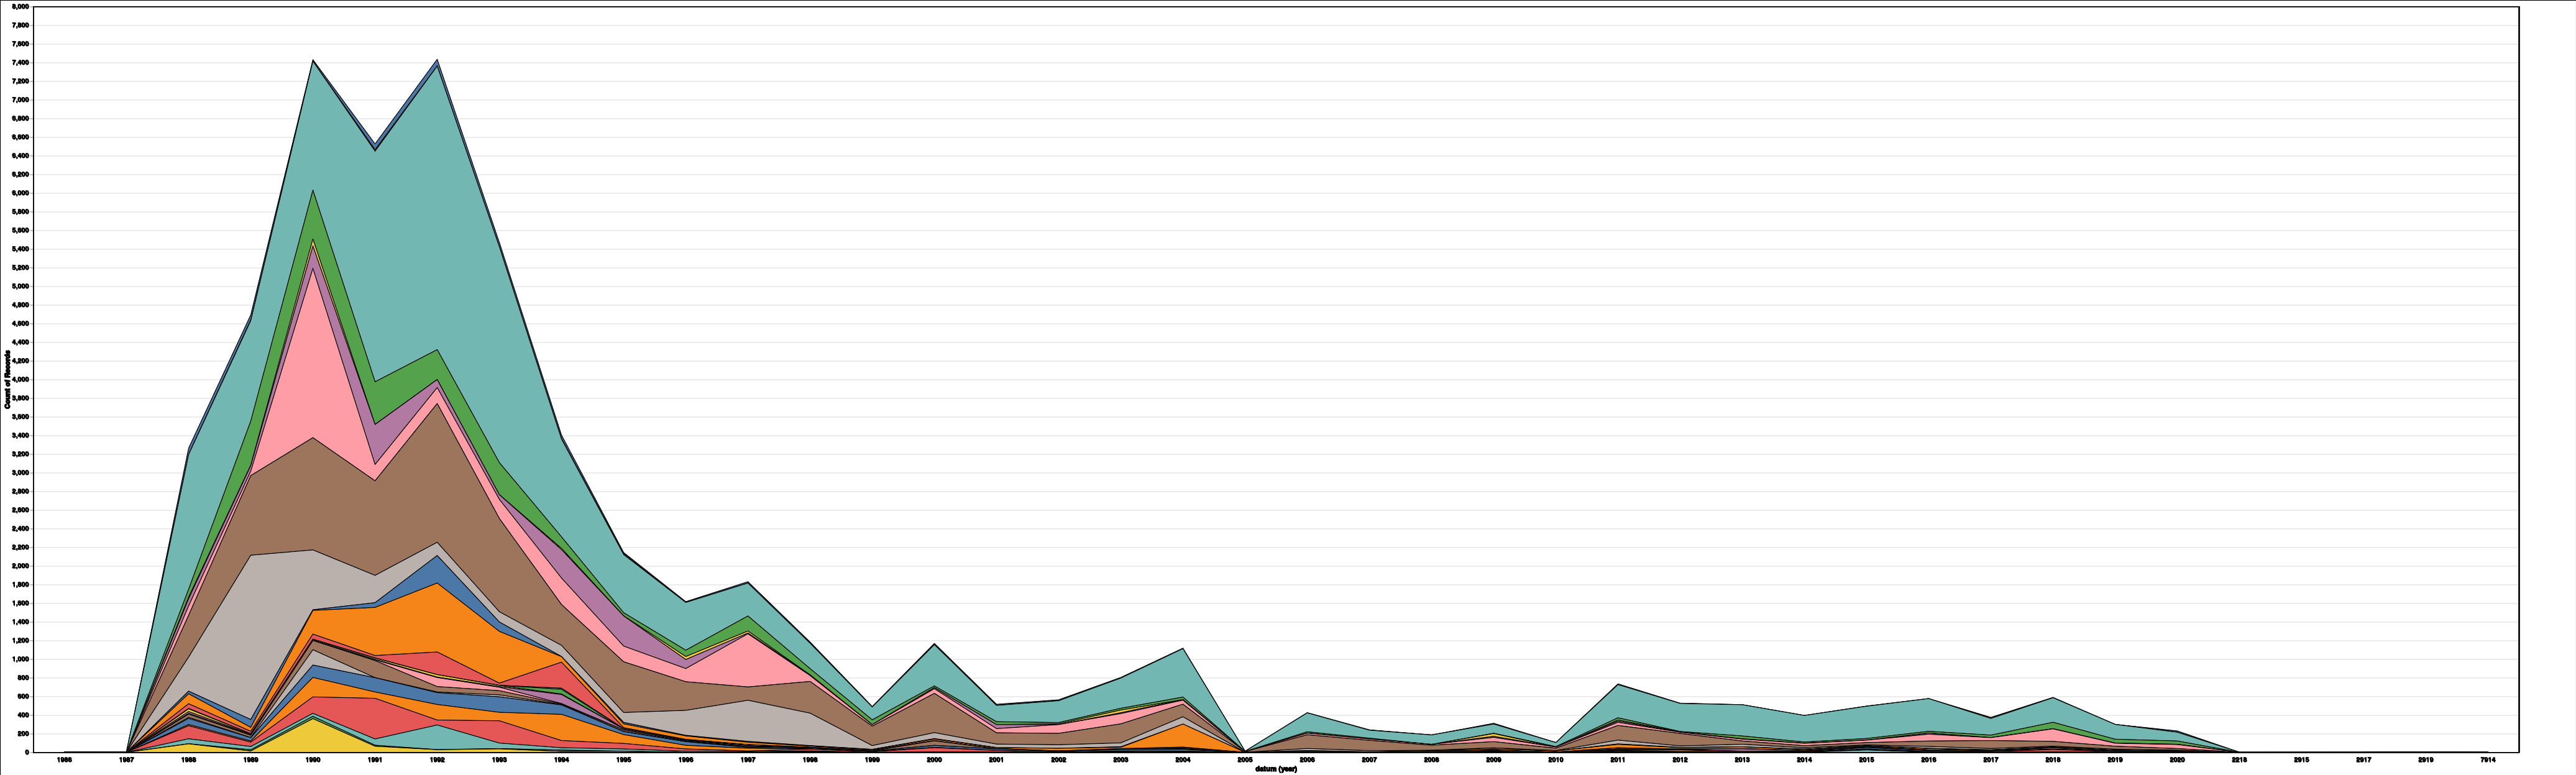The width and height of the screenshot is (2576, 775).
Task: Click the 1987 x-axis year label
Action: point(126,761)
